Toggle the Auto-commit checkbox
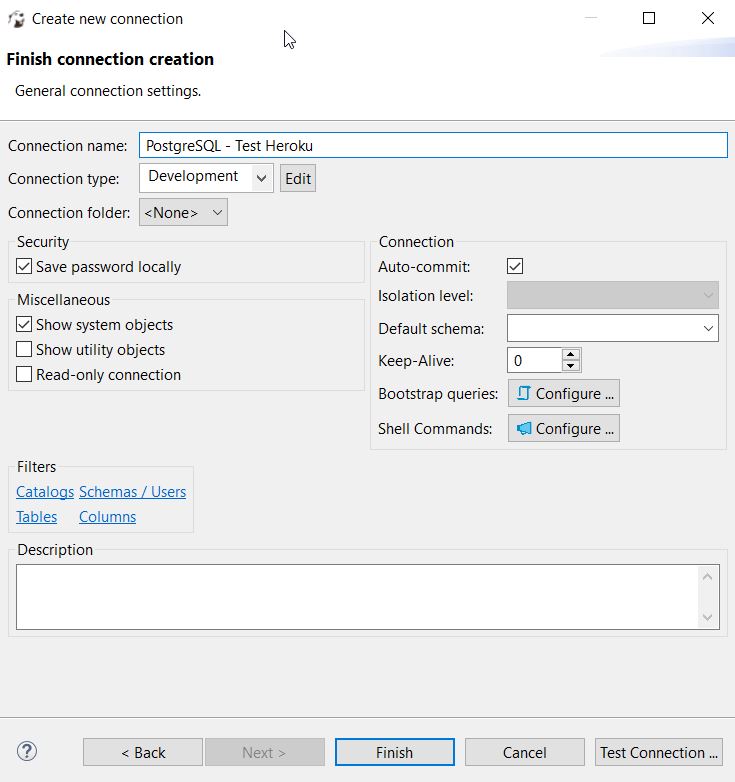Viewport: 735px width, 782px height. point(515,266)
